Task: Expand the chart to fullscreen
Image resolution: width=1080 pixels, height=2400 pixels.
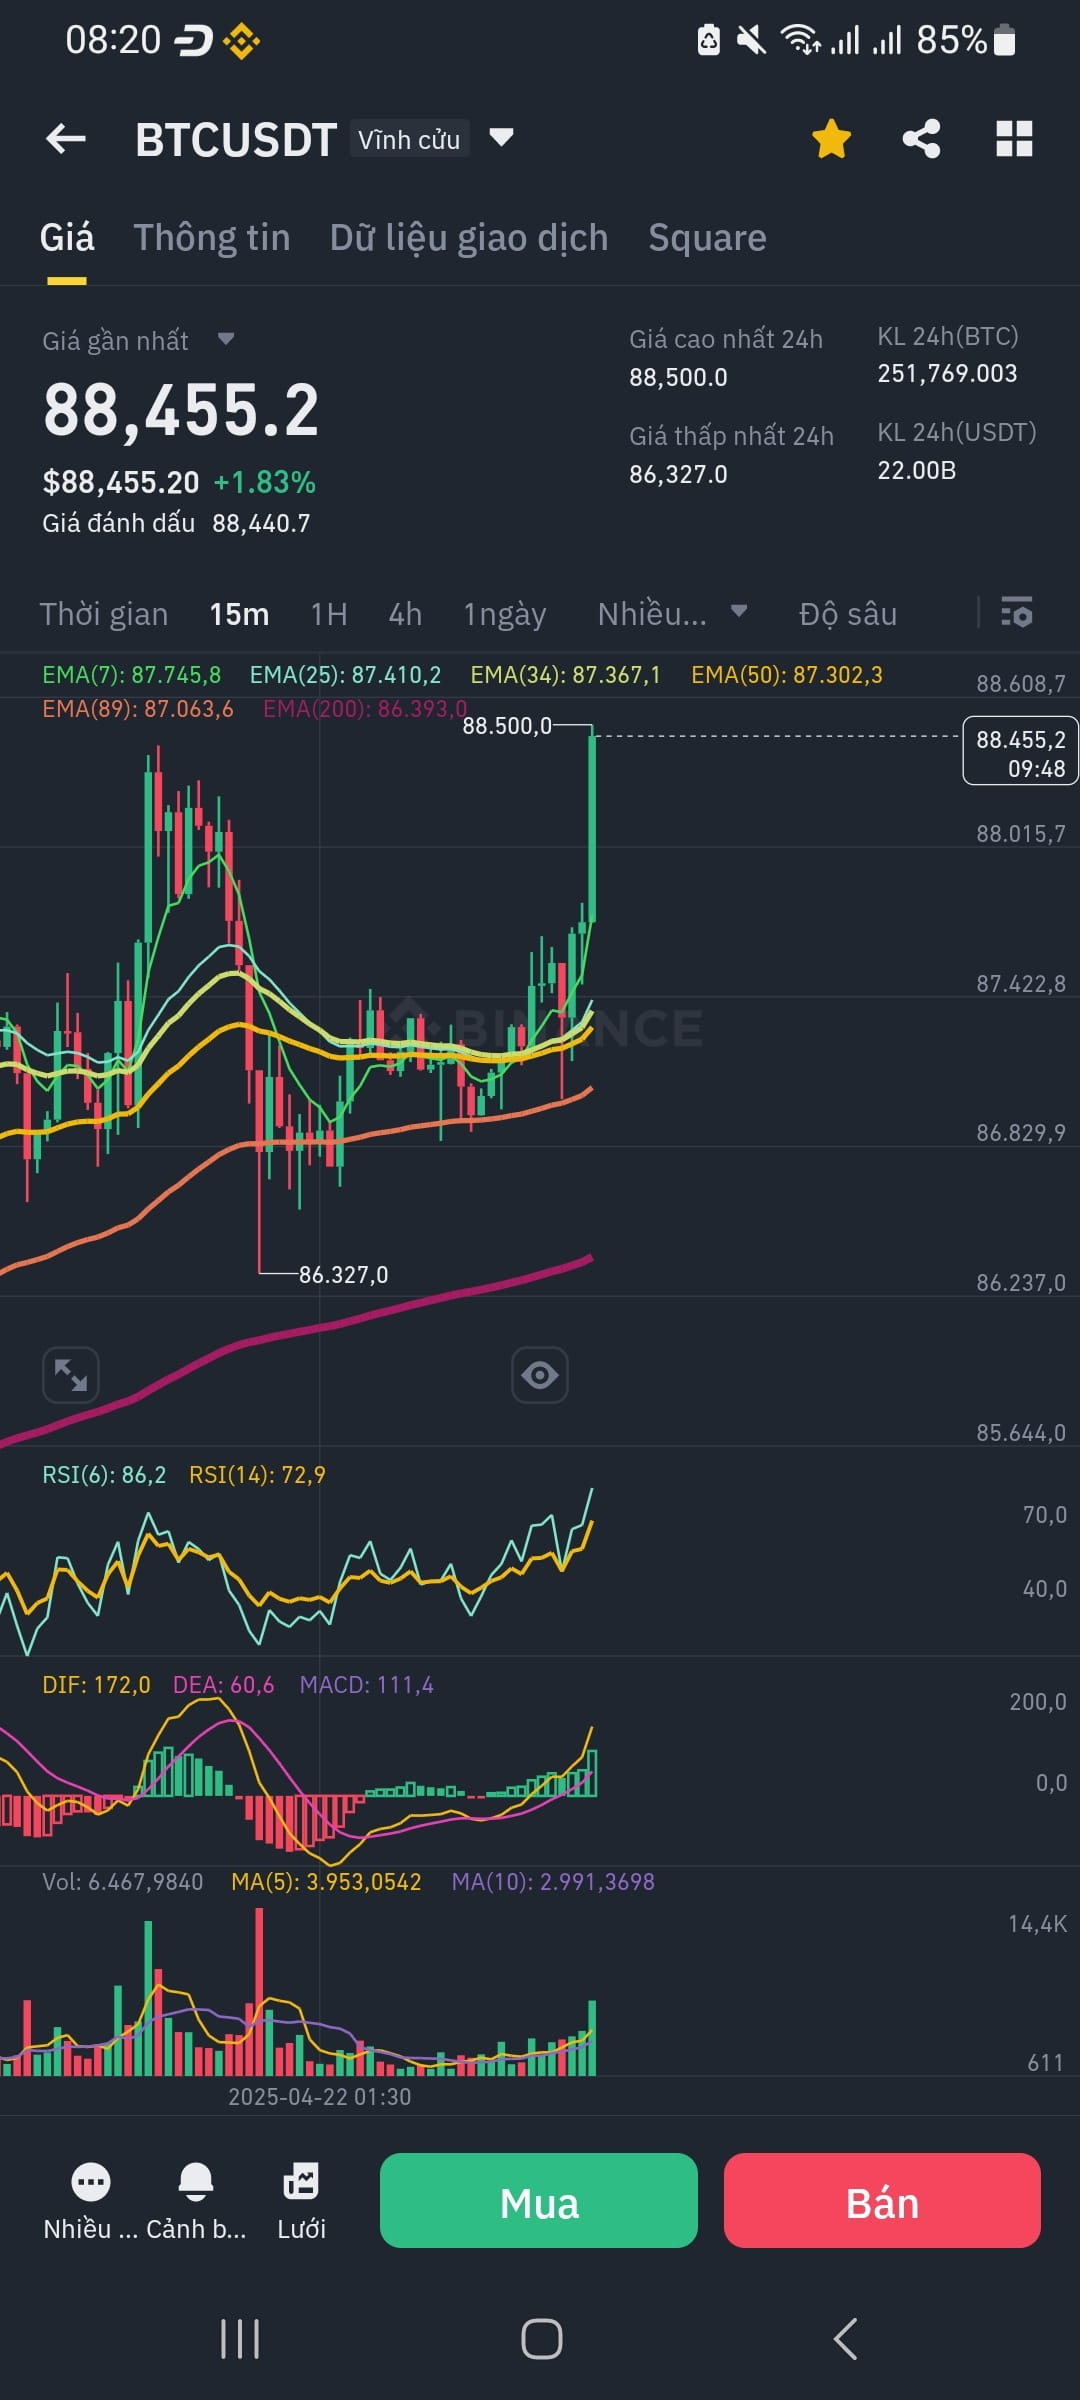Action: (x=71, y=1375)
